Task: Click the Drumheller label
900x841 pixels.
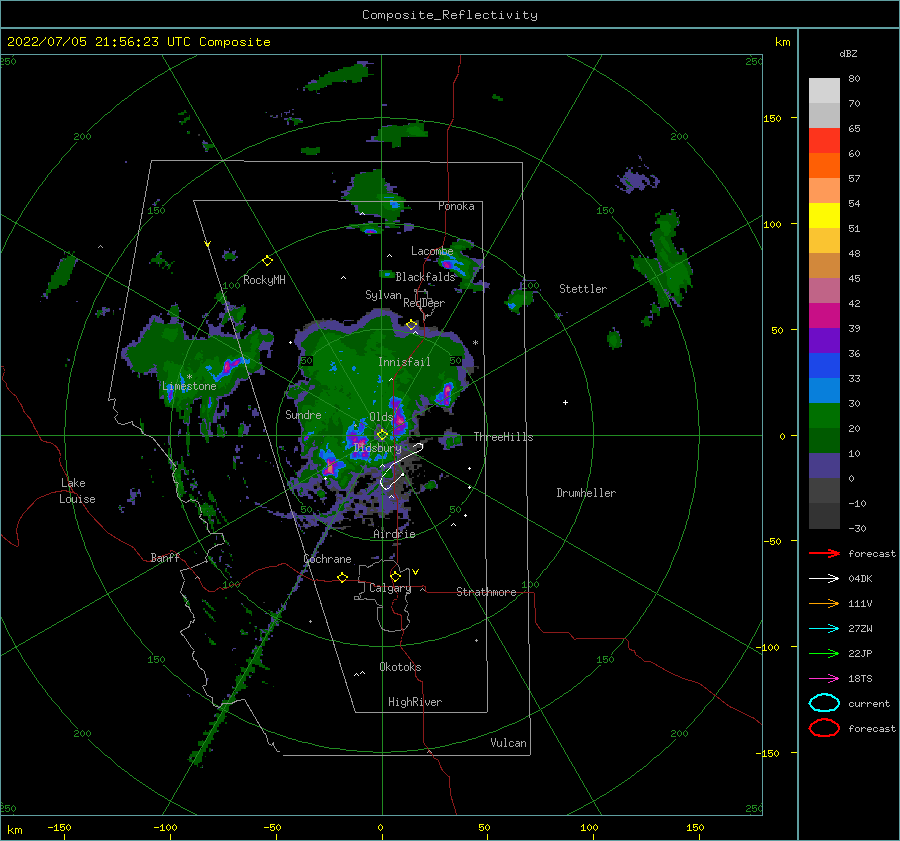Action: coord(586,493)
